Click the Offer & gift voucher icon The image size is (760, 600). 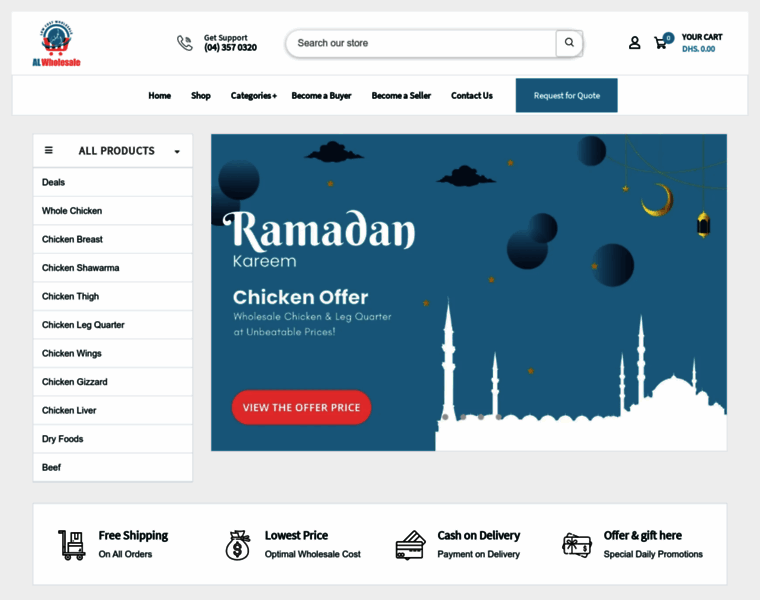pyautogui.click(x=577, y=545)
